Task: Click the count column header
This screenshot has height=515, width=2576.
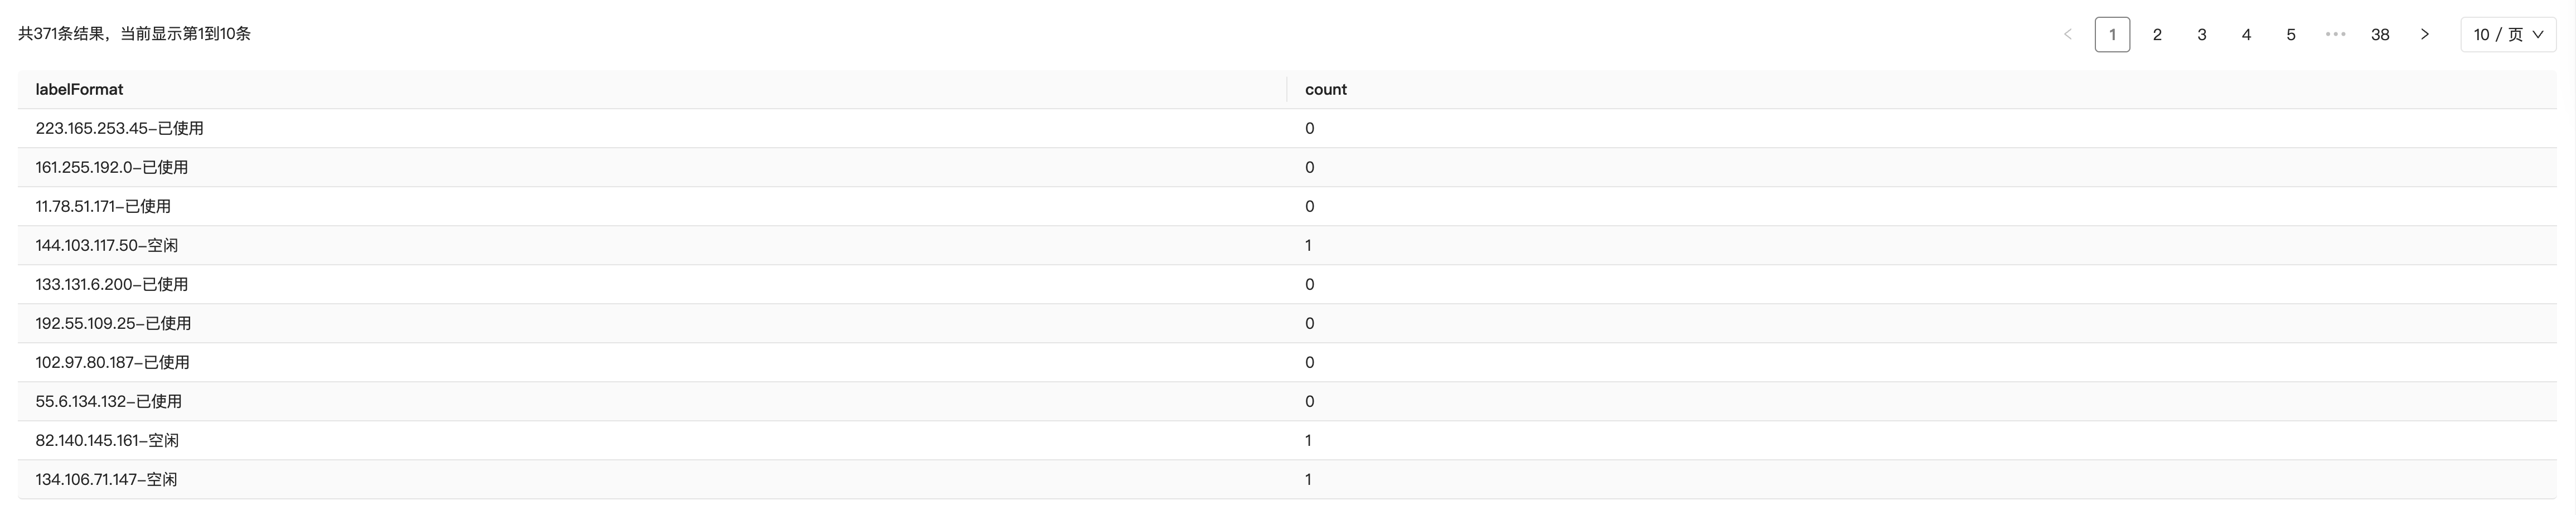Action: point(1325,89)
